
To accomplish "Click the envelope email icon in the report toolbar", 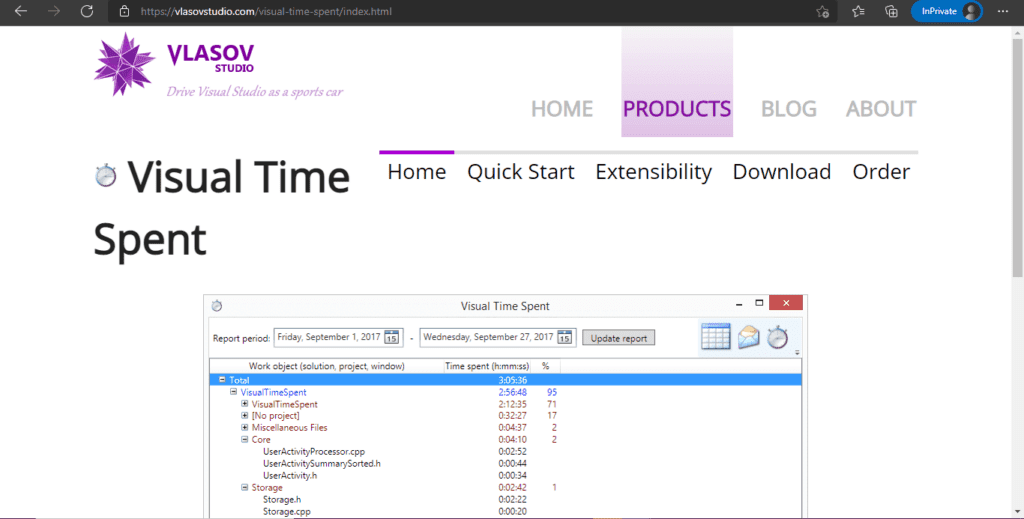I will pyautogui.click(x=749, y=338).
